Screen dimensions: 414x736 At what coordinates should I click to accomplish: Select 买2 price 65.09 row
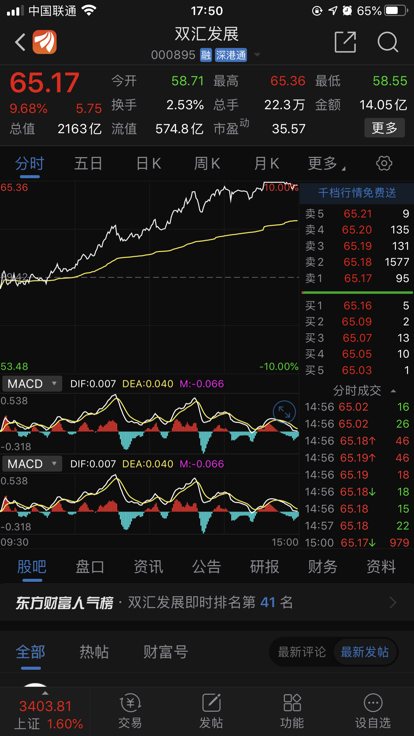357,322
